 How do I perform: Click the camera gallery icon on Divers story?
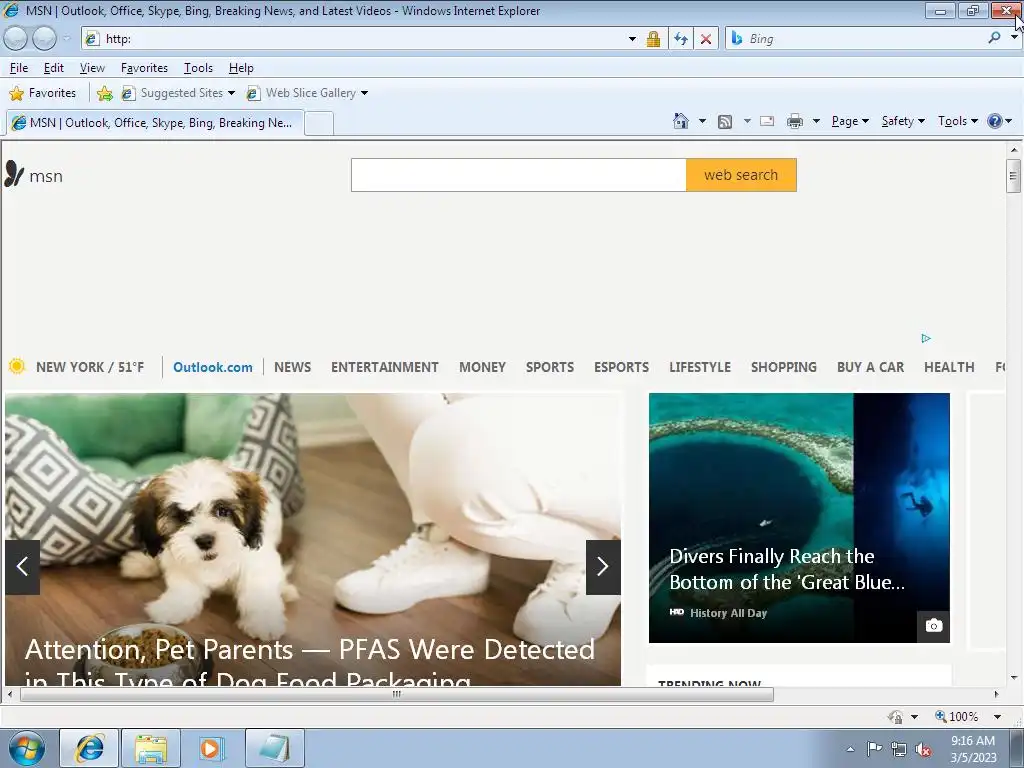934,626
